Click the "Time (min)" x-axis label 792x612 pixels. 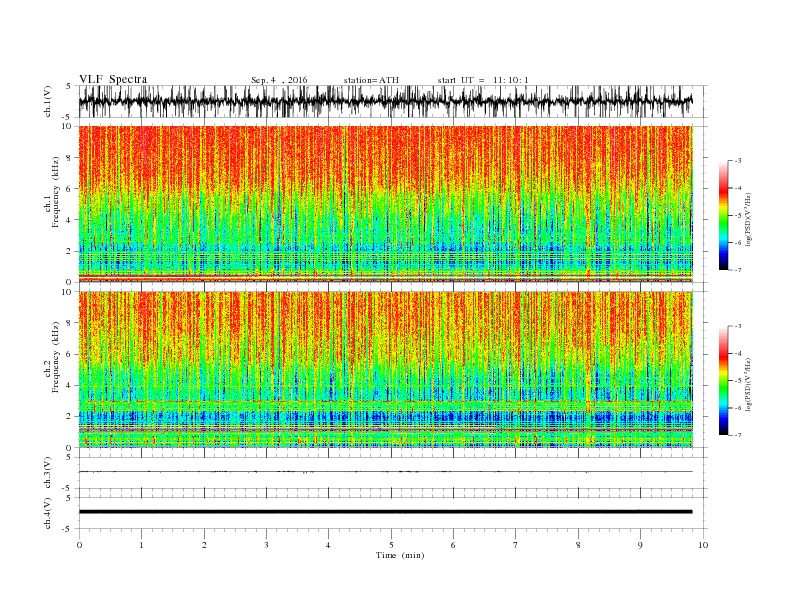[400, 555]
